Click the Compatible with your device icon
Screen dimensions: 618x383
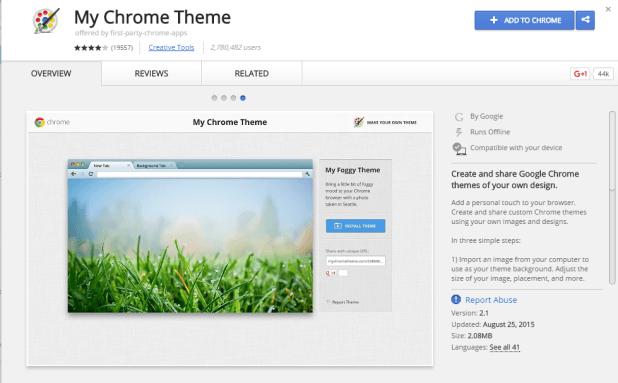click(x=459, y=149)
